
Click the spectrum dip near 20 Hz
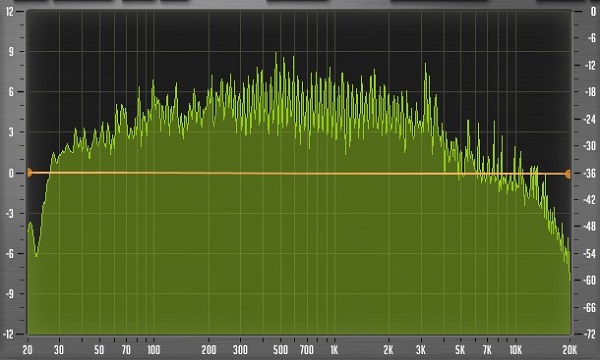click(36, 255)
